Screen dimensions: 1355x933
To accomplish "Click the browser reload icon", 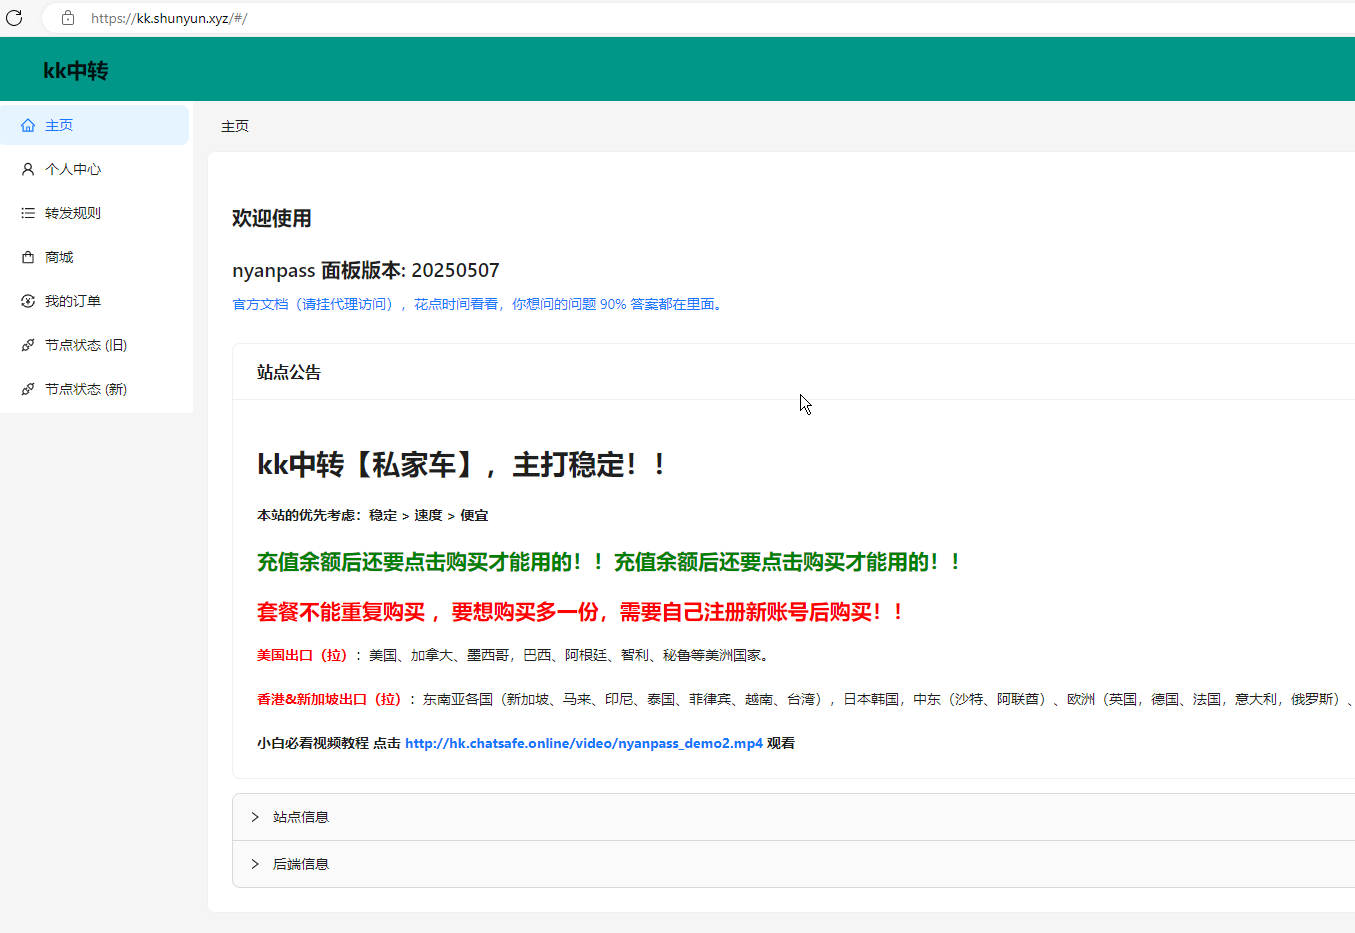I will [x=14, y=18].
